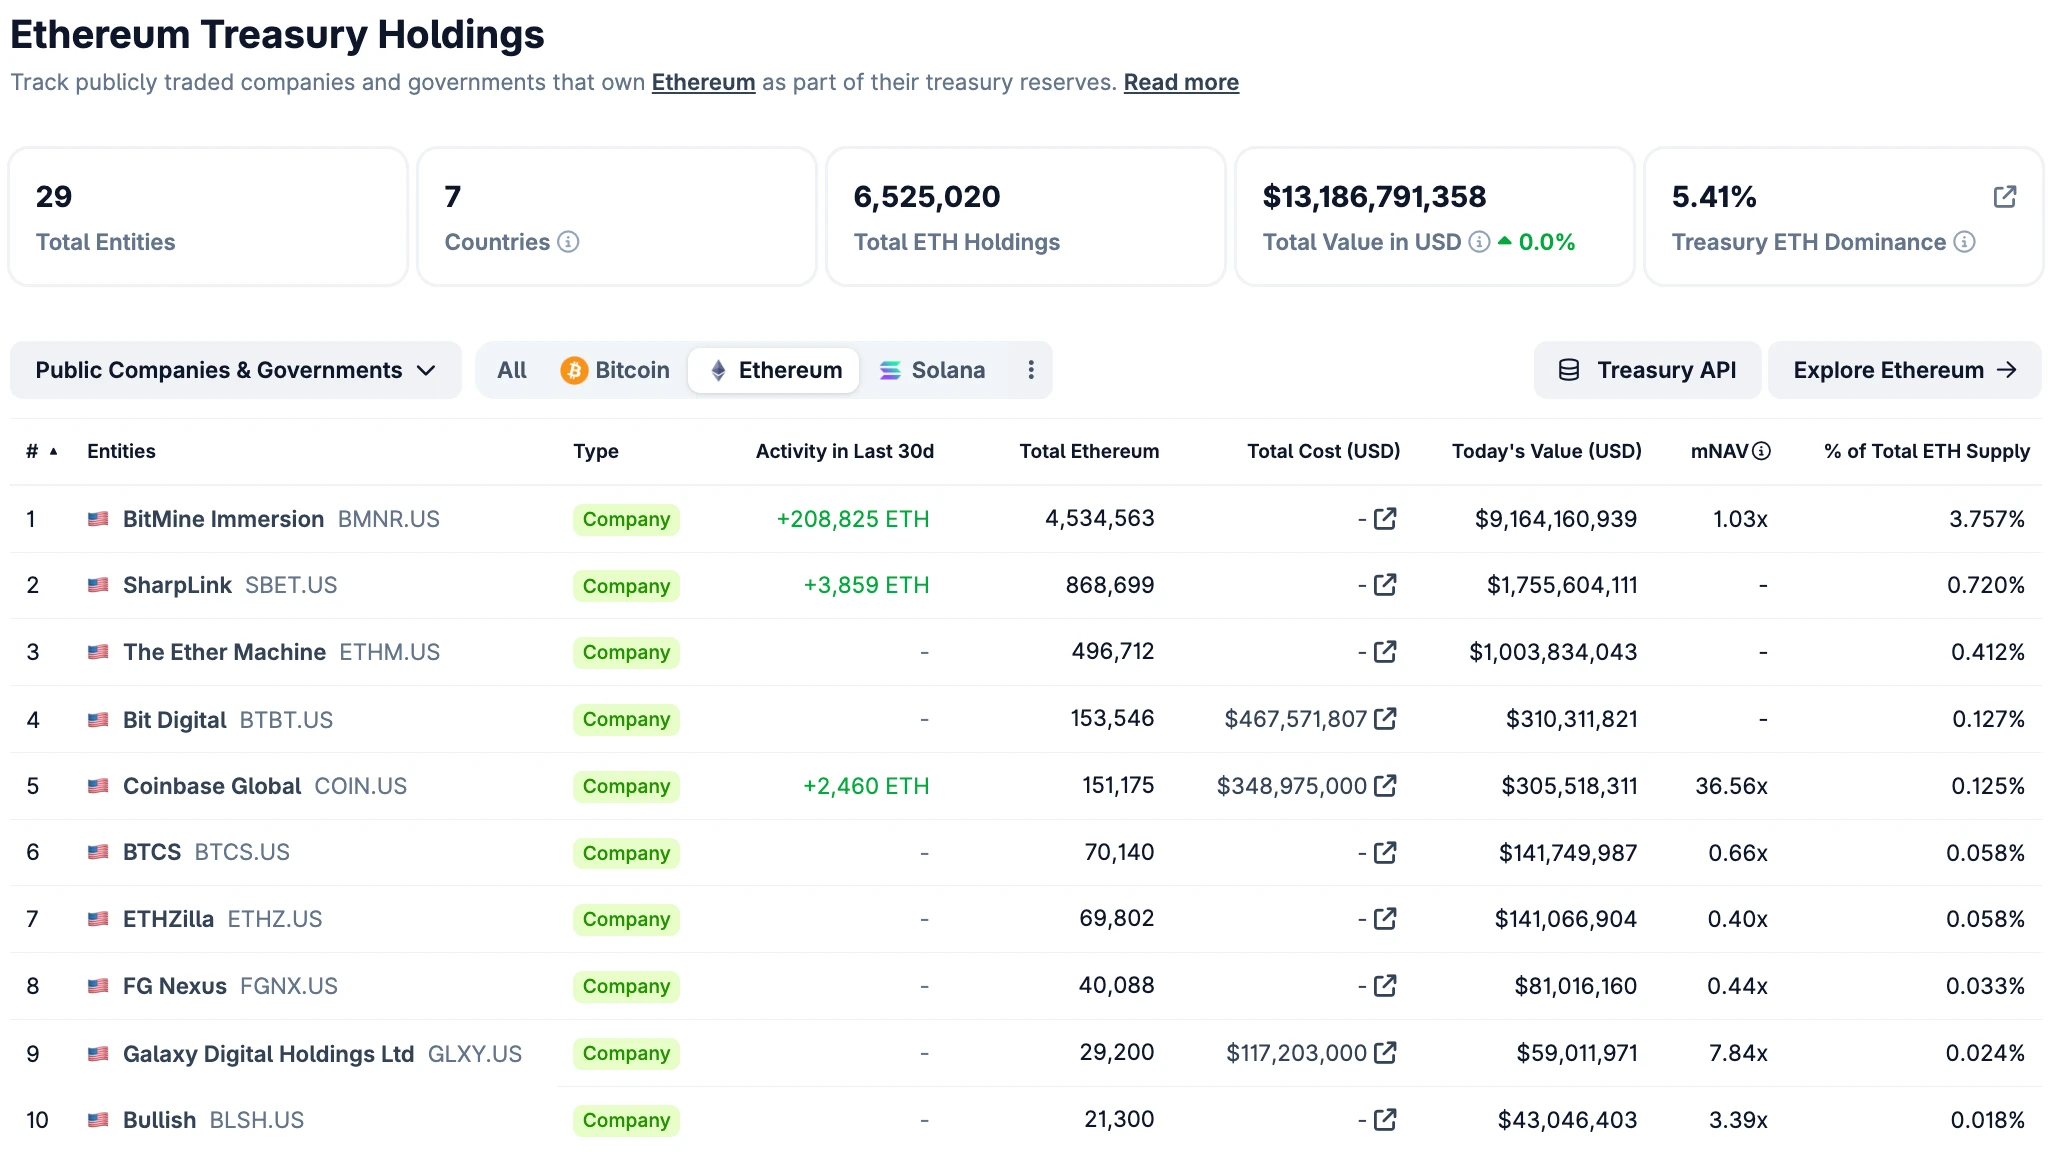Open the Coinbase Global cost source link icon
The height and width of the screenshot is (1152, 2048).
point(1385,786)
